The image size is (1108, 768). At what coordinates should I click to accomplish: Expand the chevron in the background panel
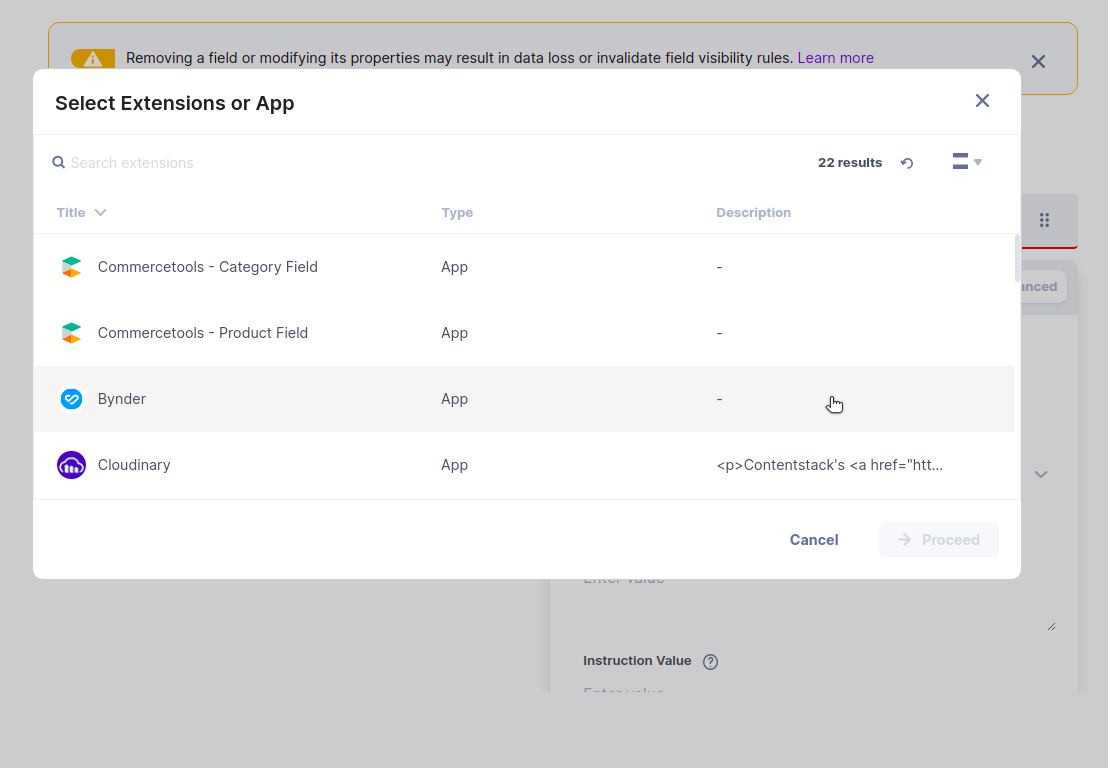pyautogui.click(x=1041, y=474)
